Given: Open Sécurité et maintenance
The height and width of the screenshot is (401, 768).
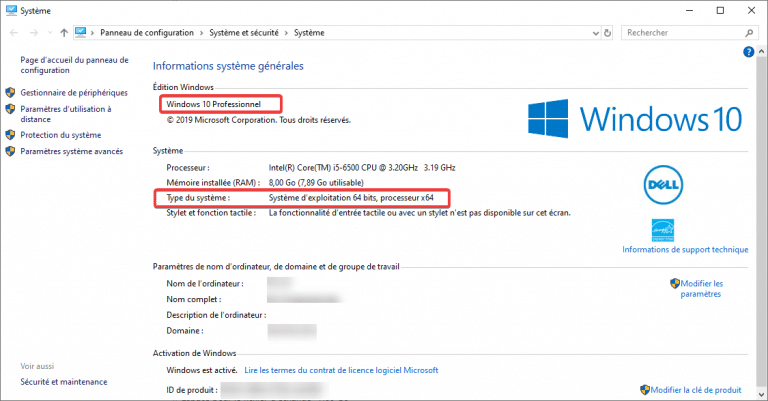Looking at the screenshot, I should (63, 381).
